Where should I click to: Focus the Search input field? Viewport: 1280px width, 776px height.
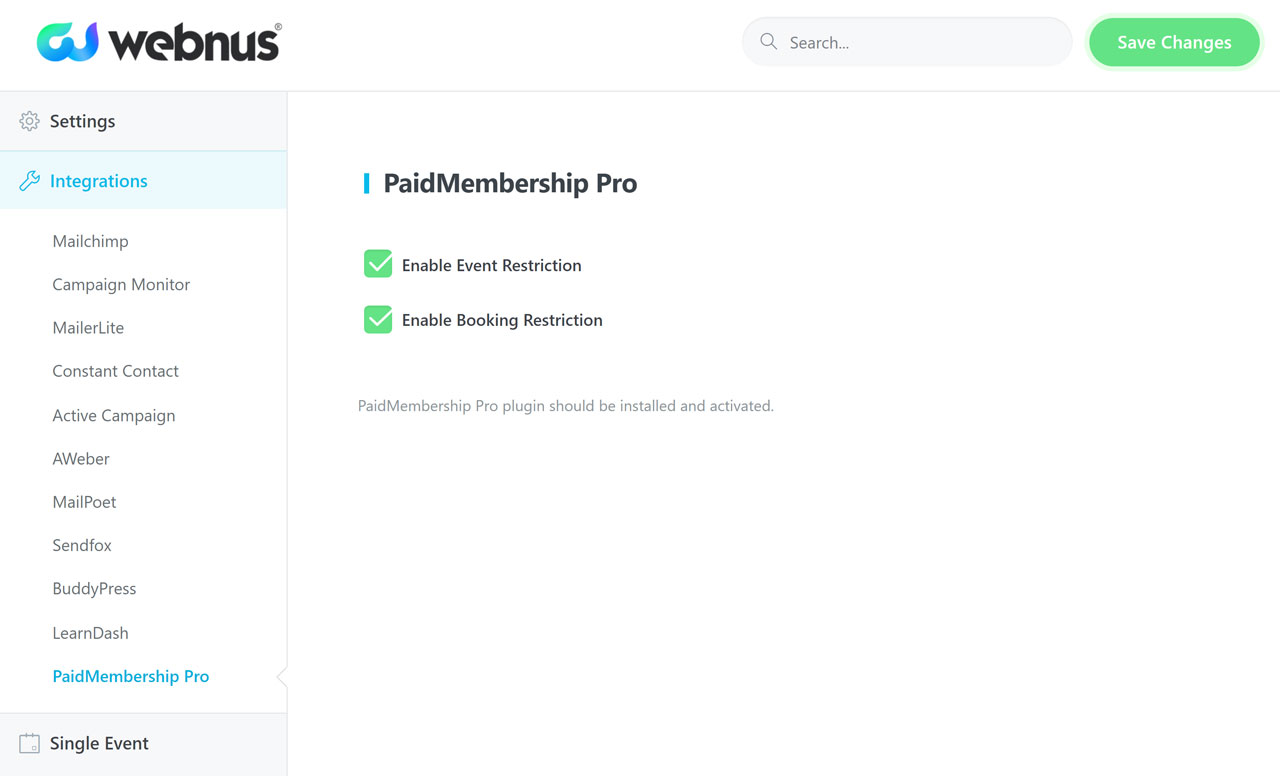(x=907, y=42)
